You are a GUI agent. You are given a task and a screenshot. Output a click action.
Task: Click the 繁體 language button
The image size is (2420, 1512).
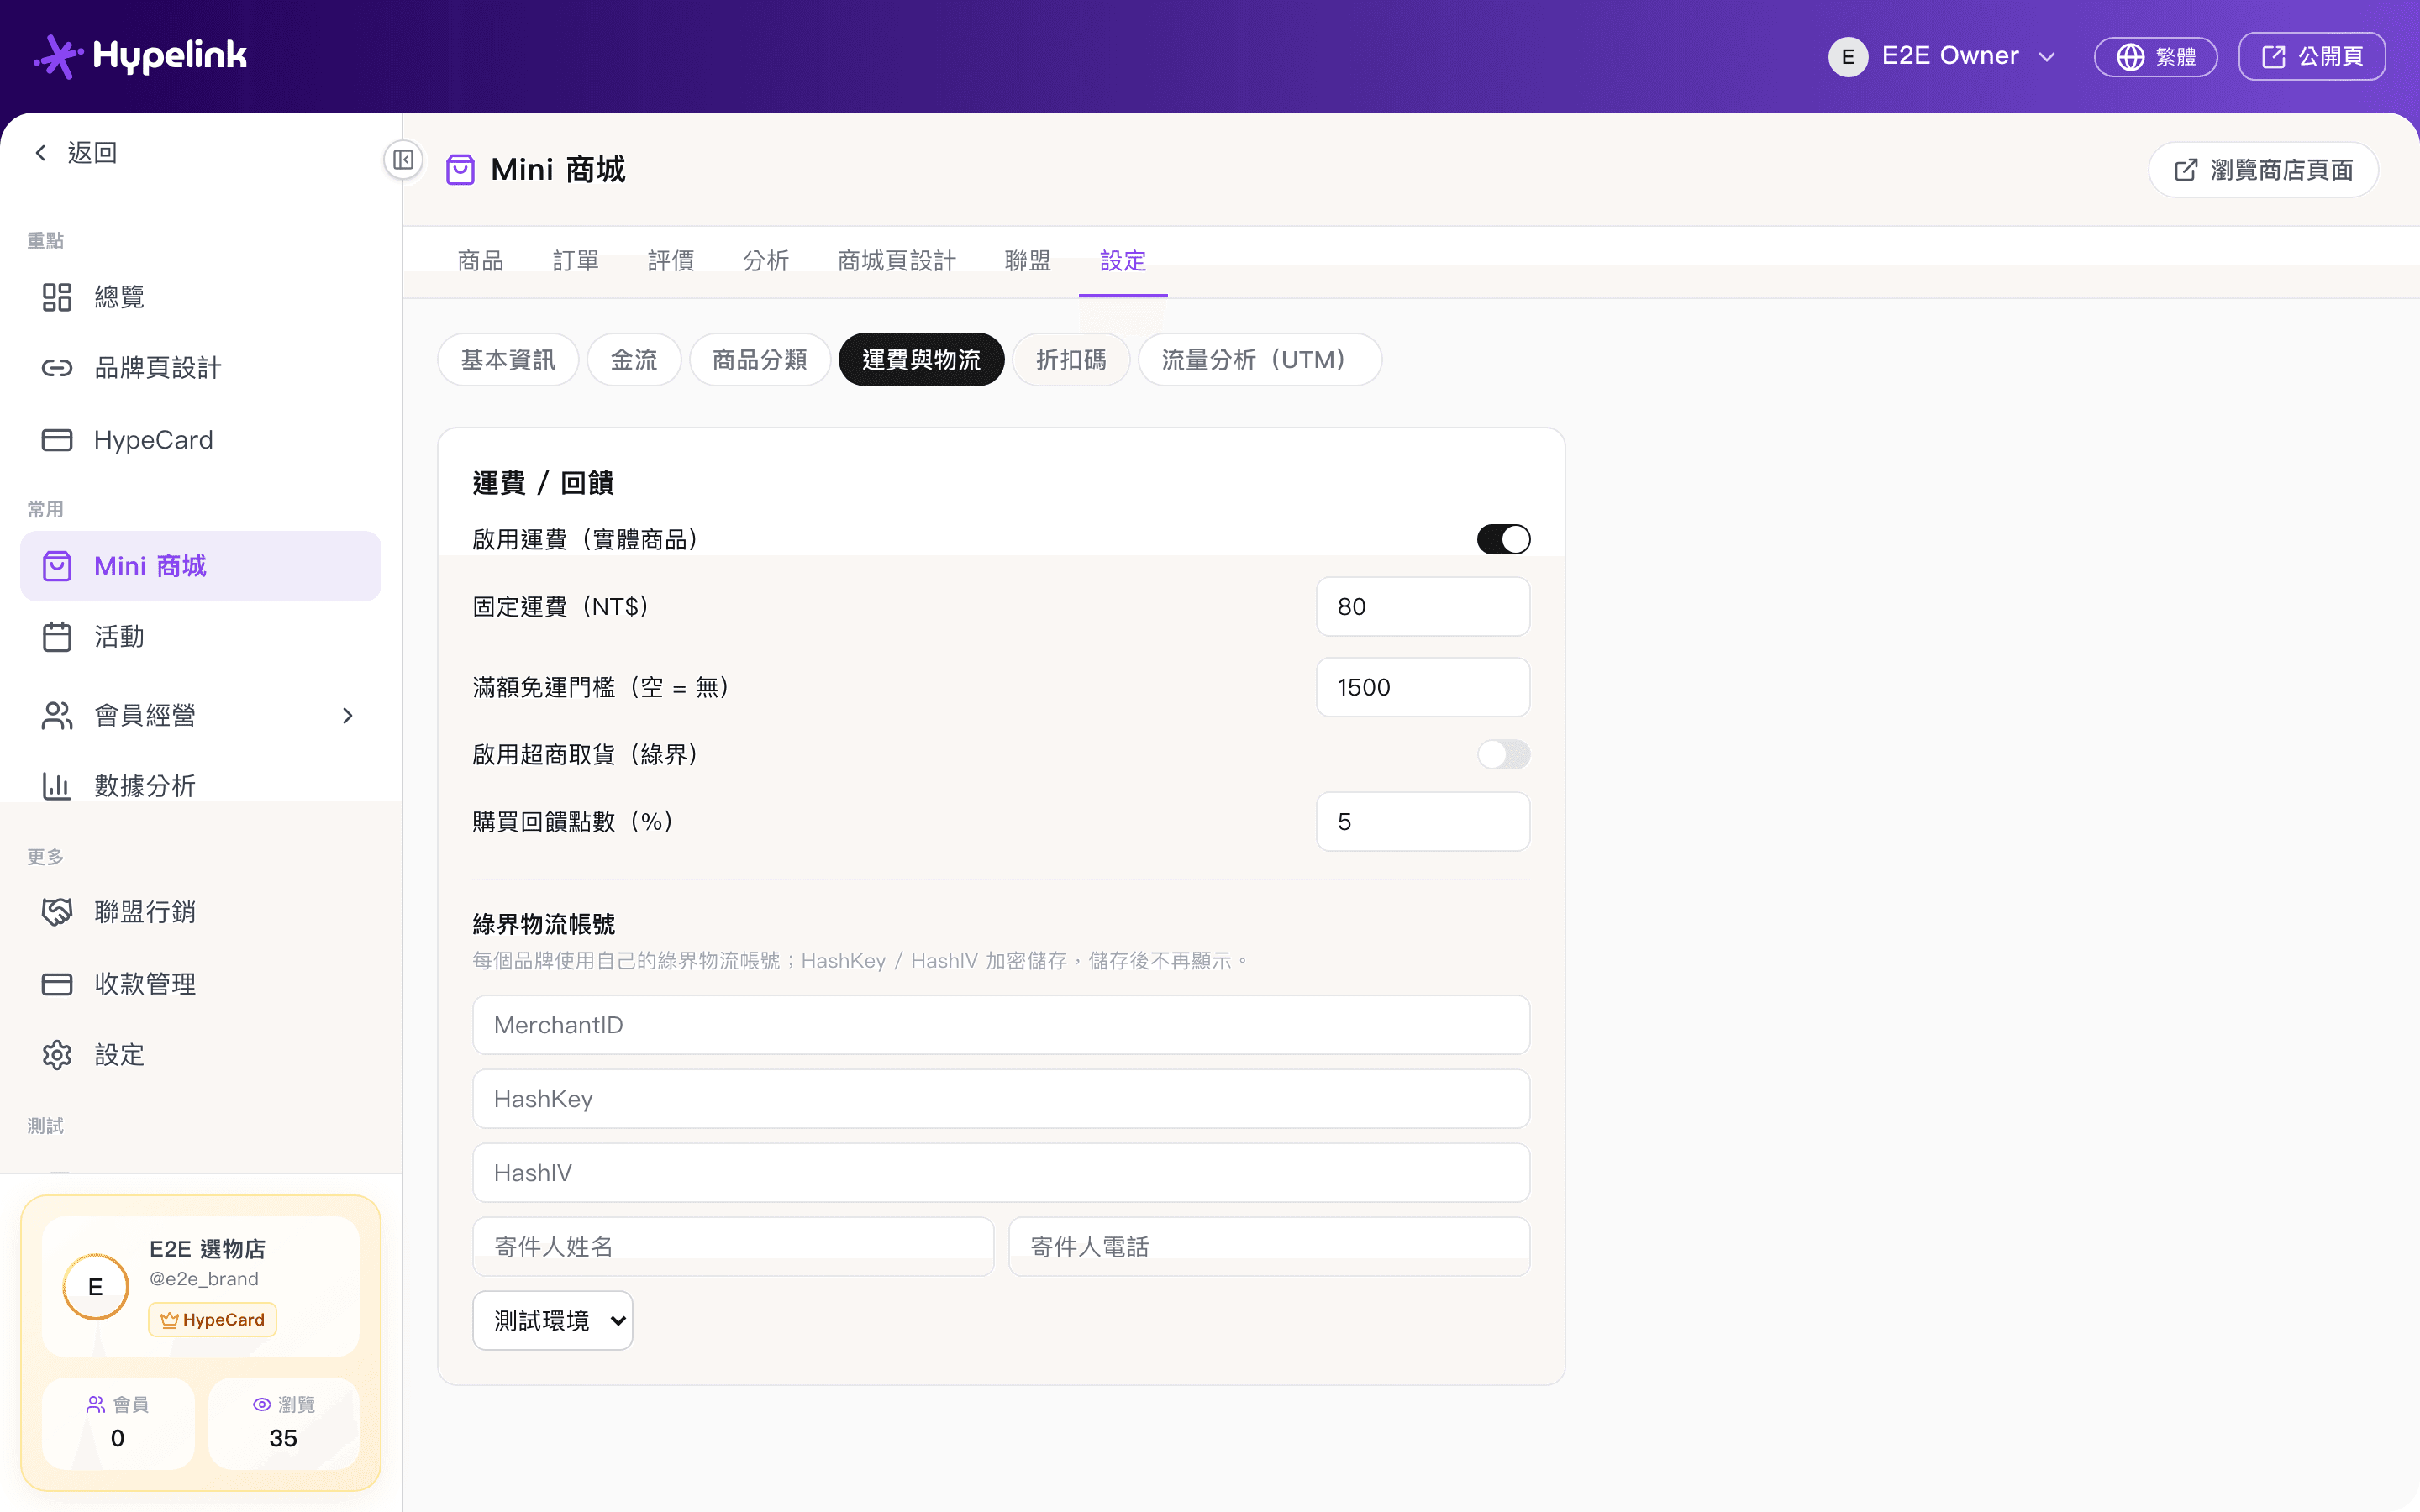click(x=2156, y=57)
